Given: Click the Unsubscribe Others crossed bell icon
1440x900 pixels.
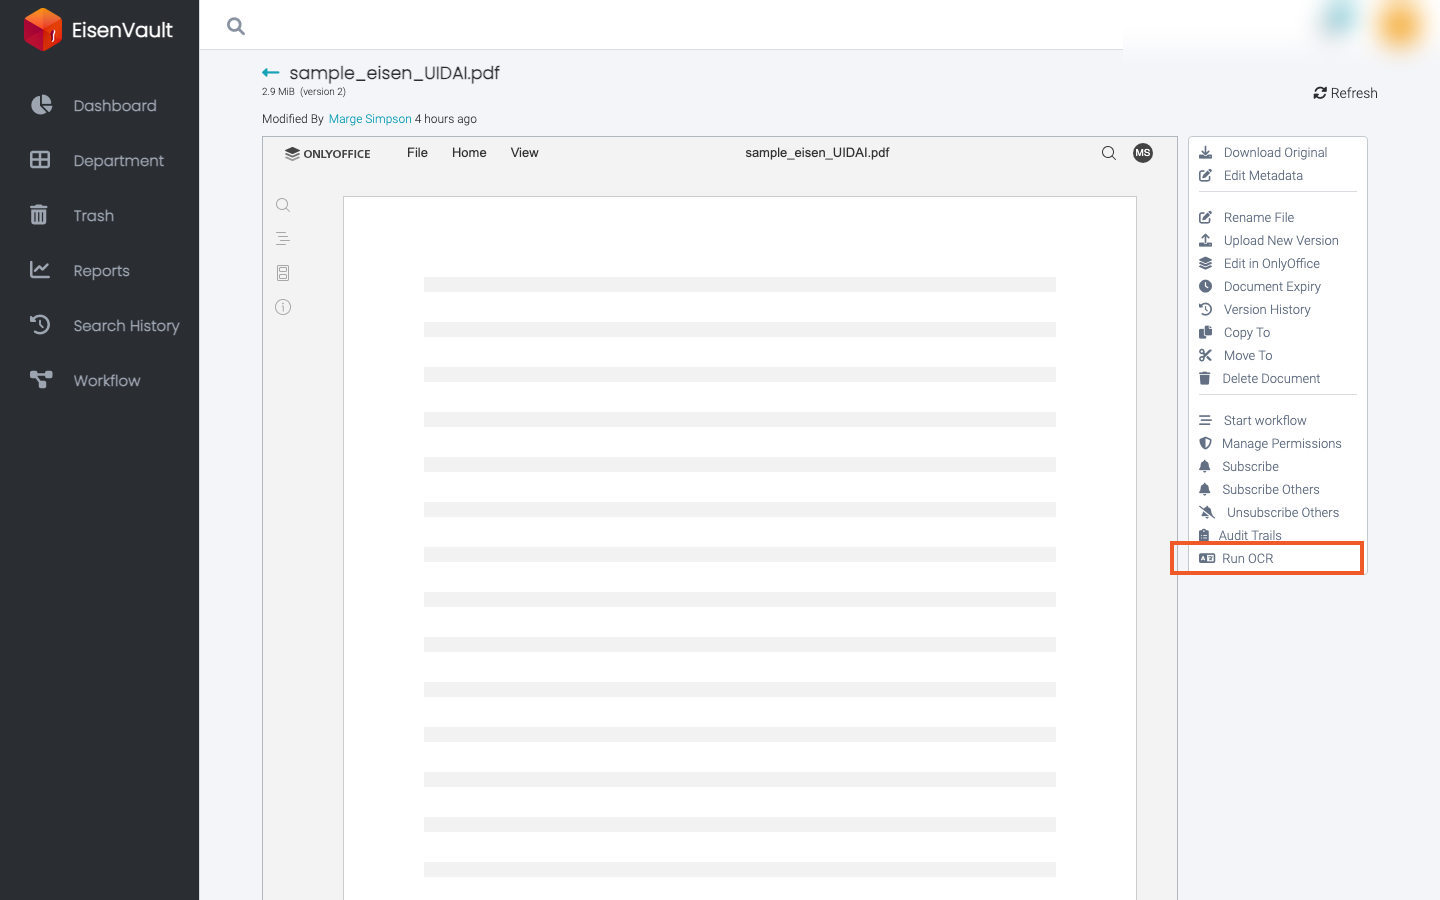Looking at the screenshot, I should 1207,512.
